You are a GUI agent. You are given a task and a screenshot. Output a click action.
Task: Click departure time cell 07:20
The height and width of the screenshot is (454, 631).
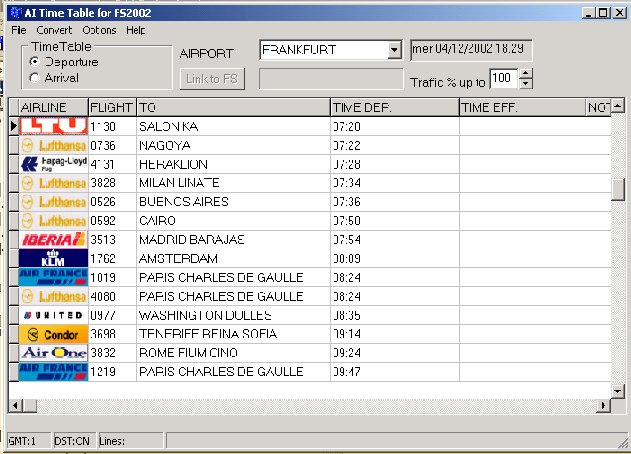click(395, 126)
